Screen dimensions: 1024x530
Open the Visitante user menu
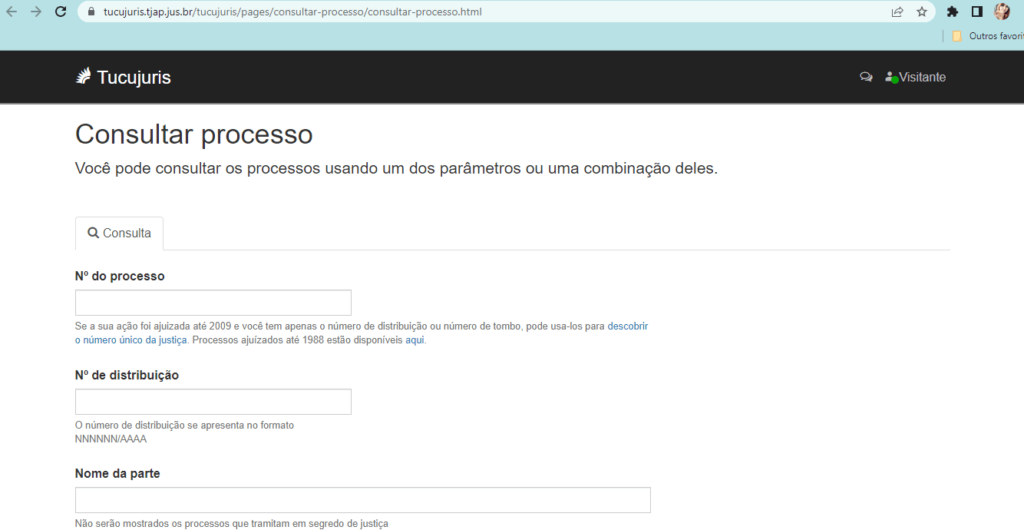click(x=916, y=77)
